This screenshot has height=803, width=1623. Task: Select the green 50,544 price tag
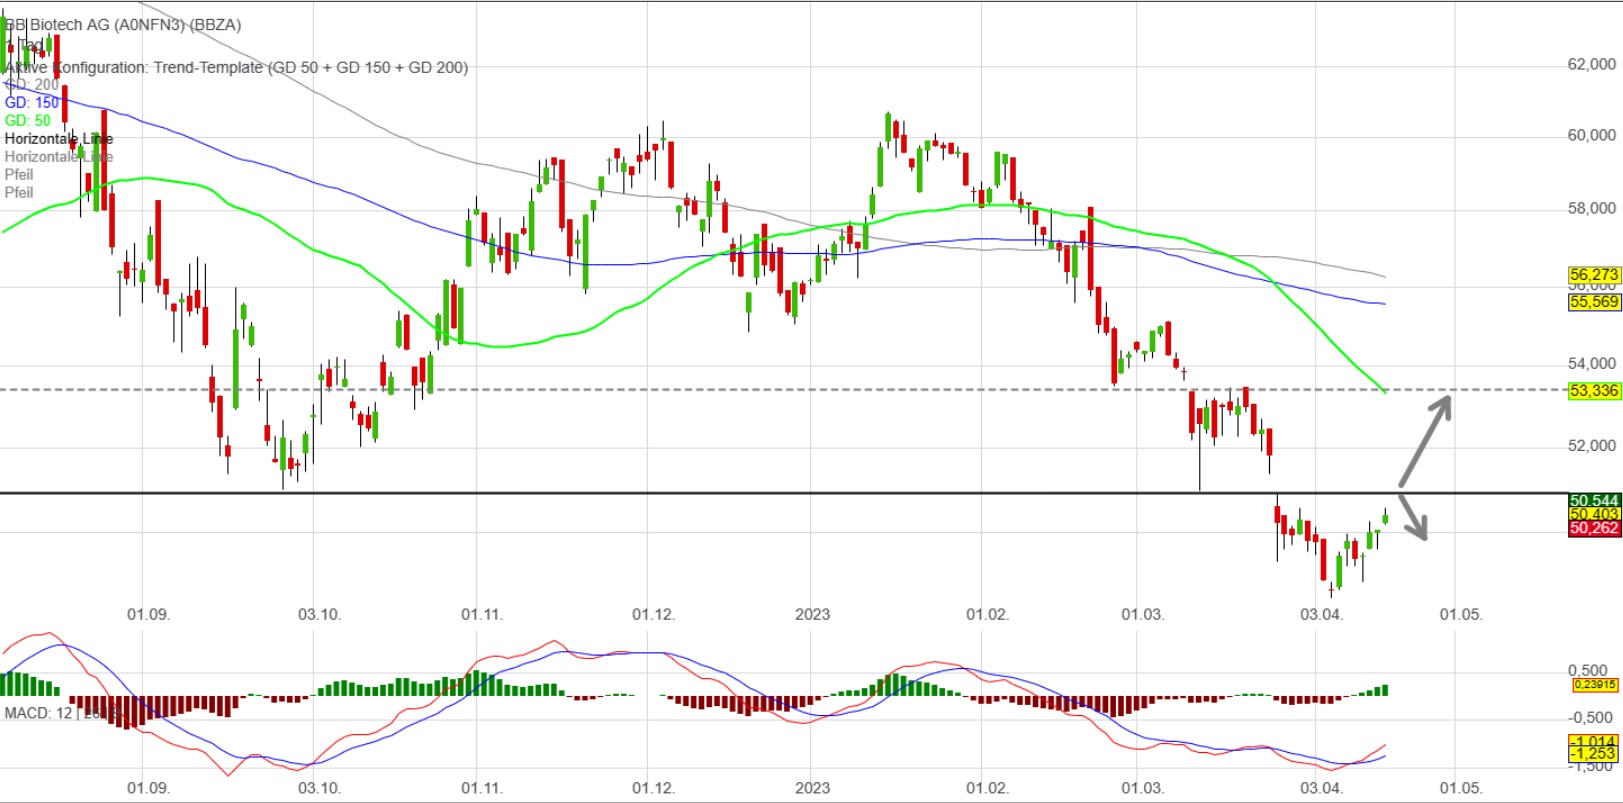pos(1593,500)
